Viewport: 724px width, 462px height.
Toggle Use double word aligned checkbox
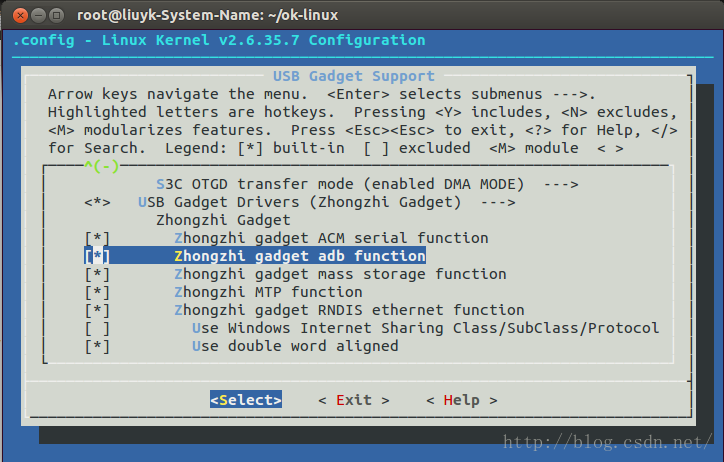point(97,346)
